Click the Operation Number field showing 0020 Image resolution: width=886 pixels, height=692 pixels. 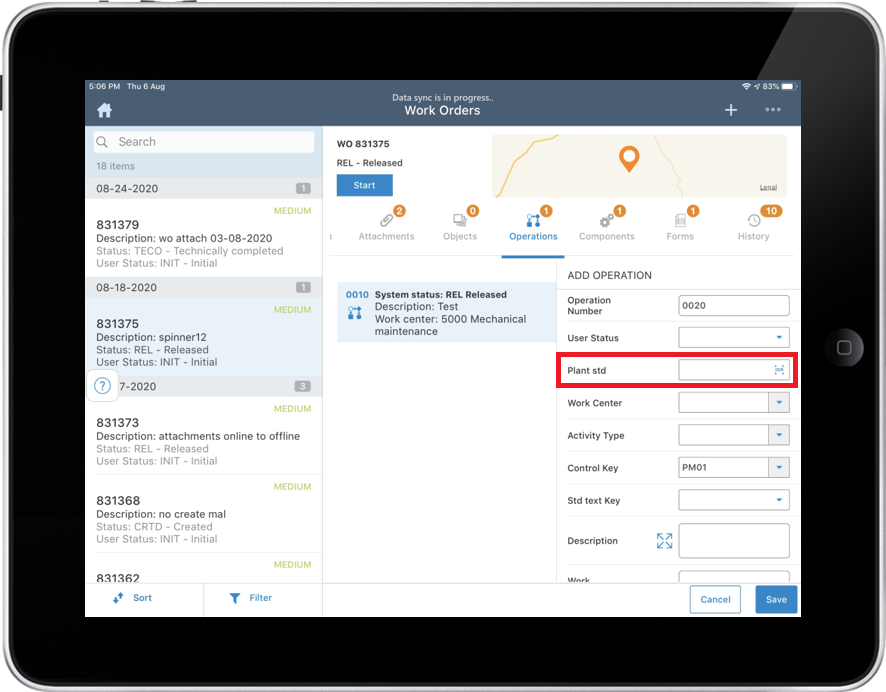(x=733, y=305)
